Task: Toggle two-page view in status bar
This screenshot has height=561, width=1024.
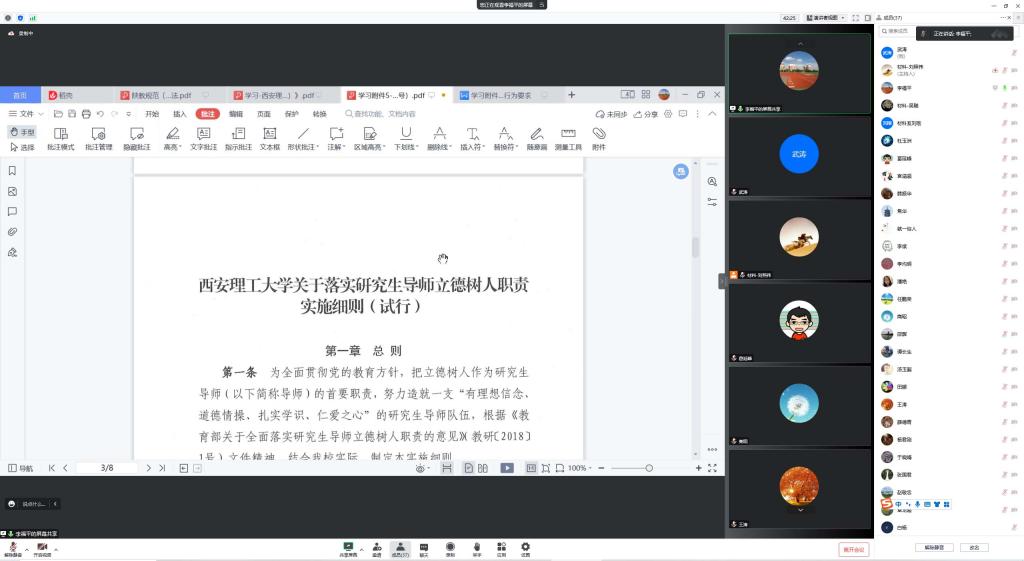Action: tap(483, 468)
